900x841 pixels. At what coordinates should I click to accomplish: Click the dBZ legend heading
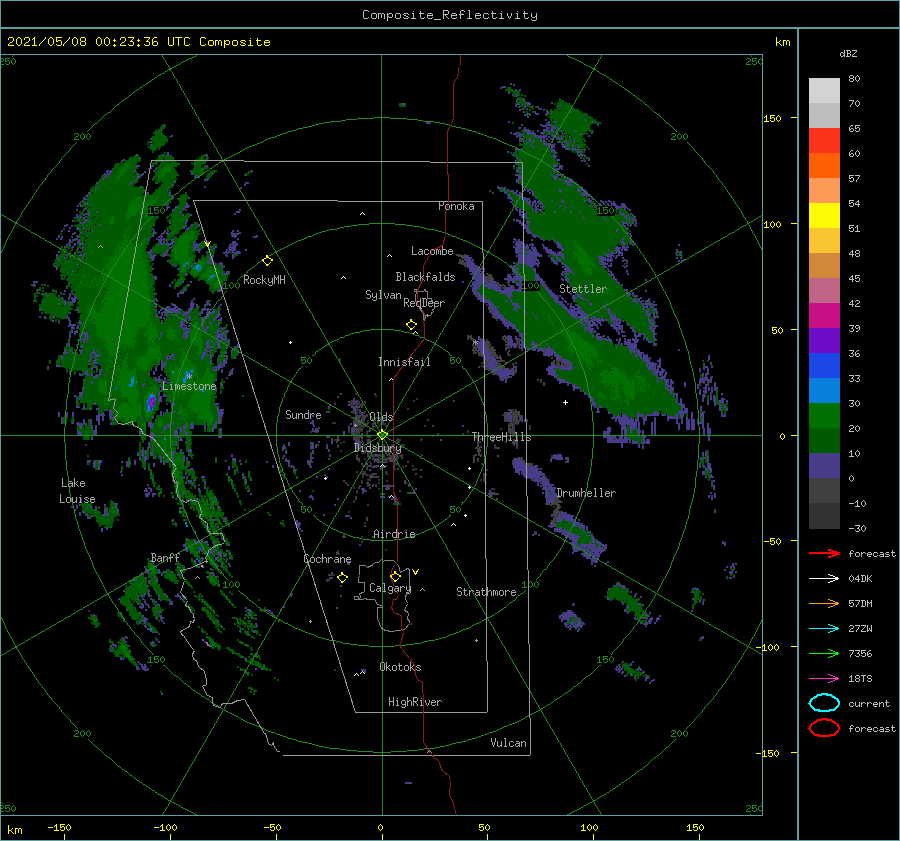coord(848,53)
